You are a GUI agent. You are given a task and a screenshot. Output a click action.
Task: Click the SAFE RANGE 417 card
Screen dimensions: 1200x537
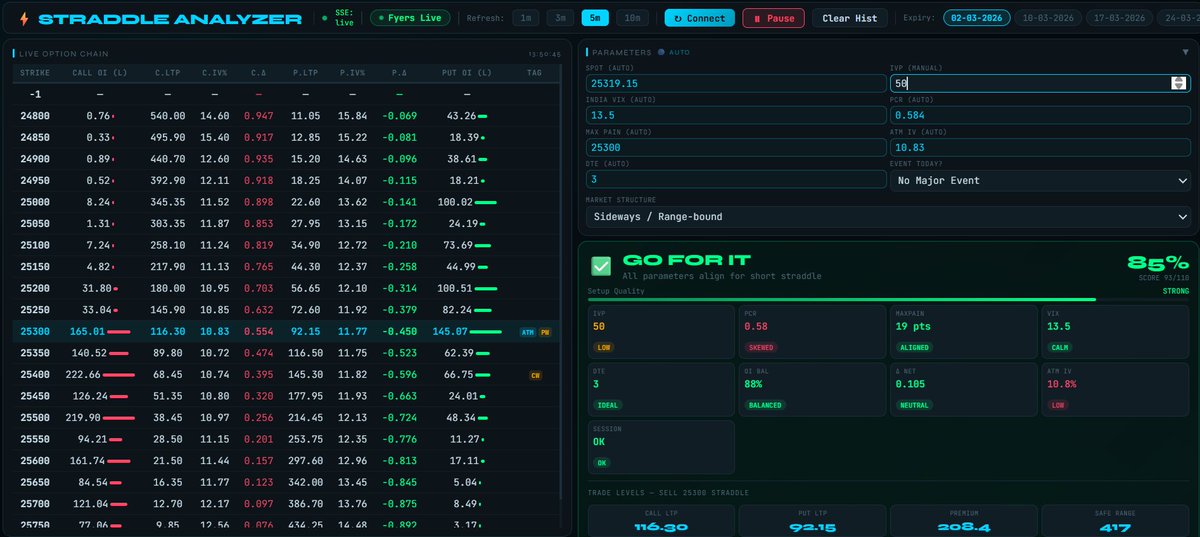[x=1114, y=520]
